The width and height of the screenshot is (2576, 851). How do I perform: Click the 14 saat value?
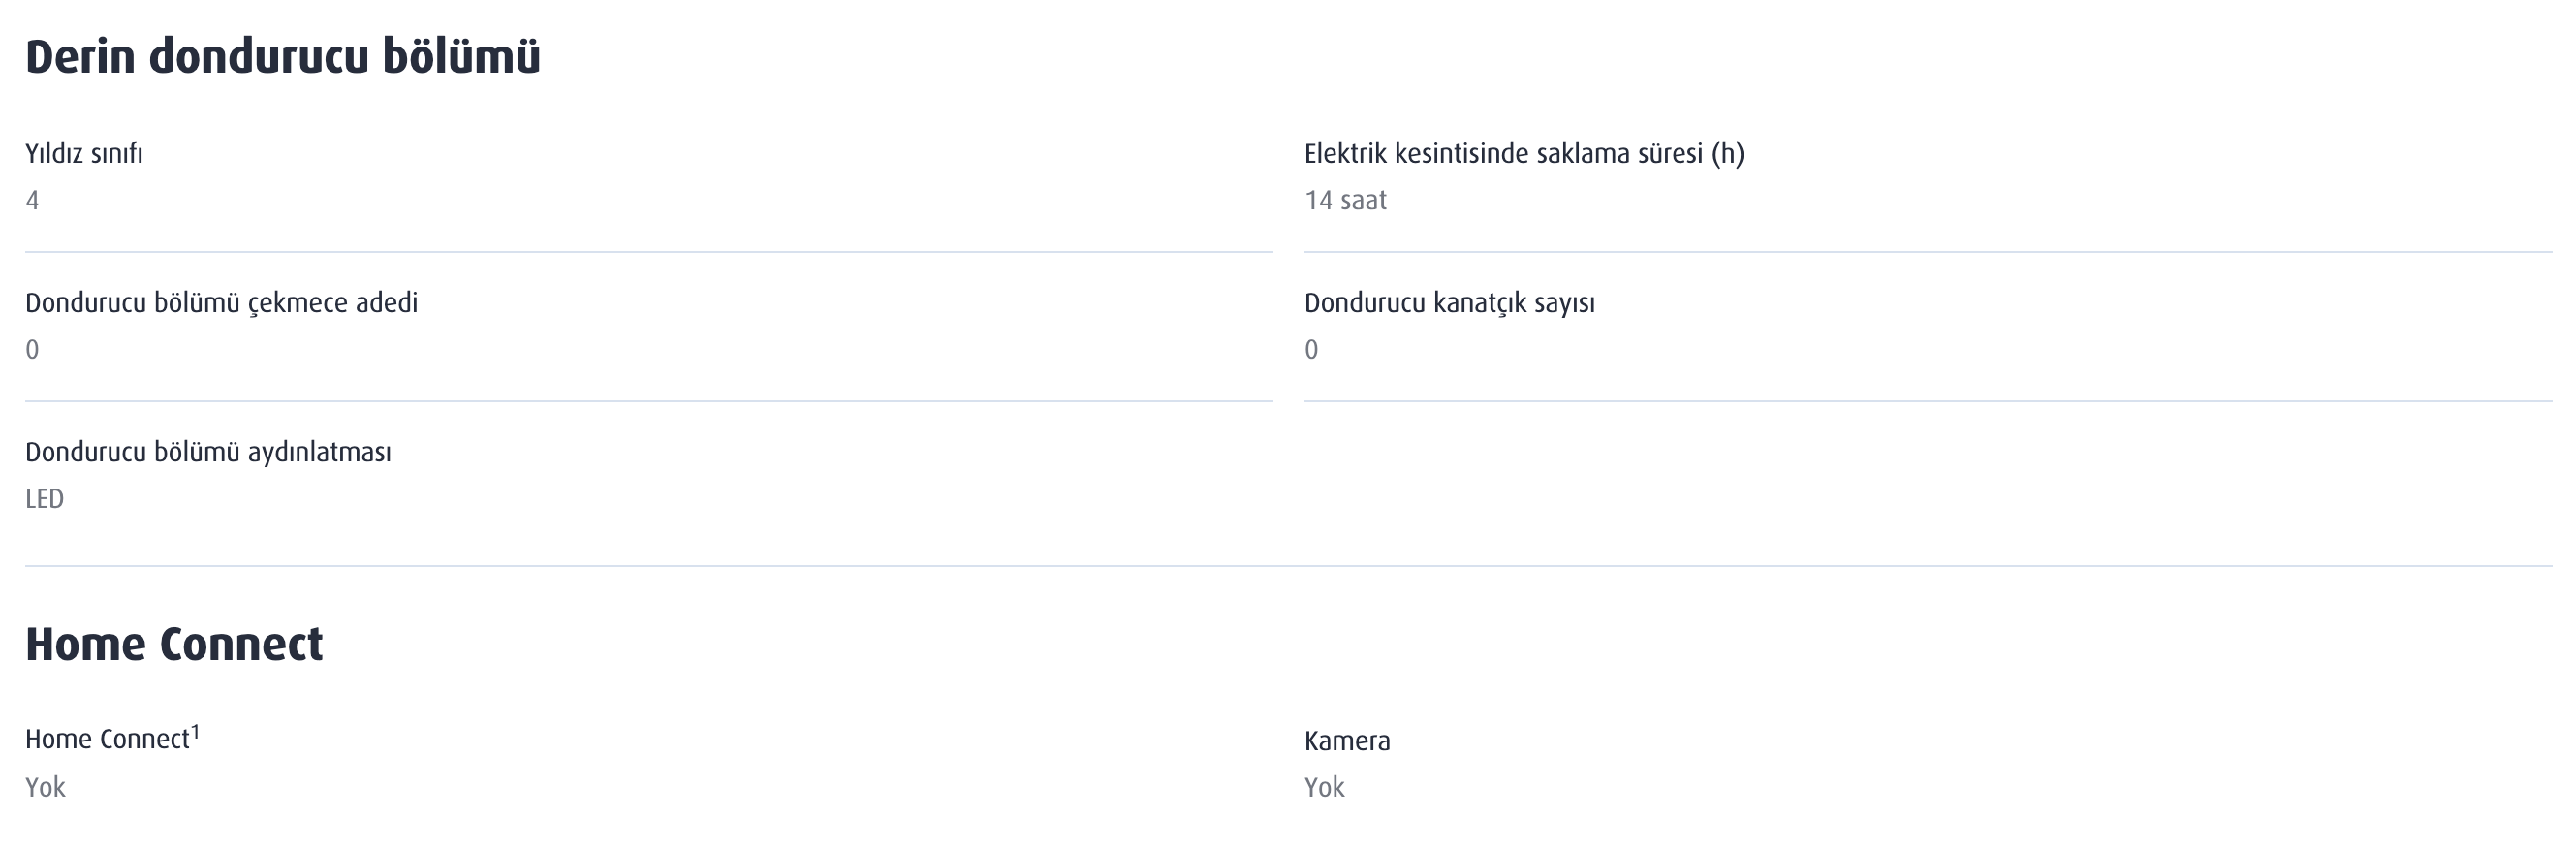coord(1345,200)
